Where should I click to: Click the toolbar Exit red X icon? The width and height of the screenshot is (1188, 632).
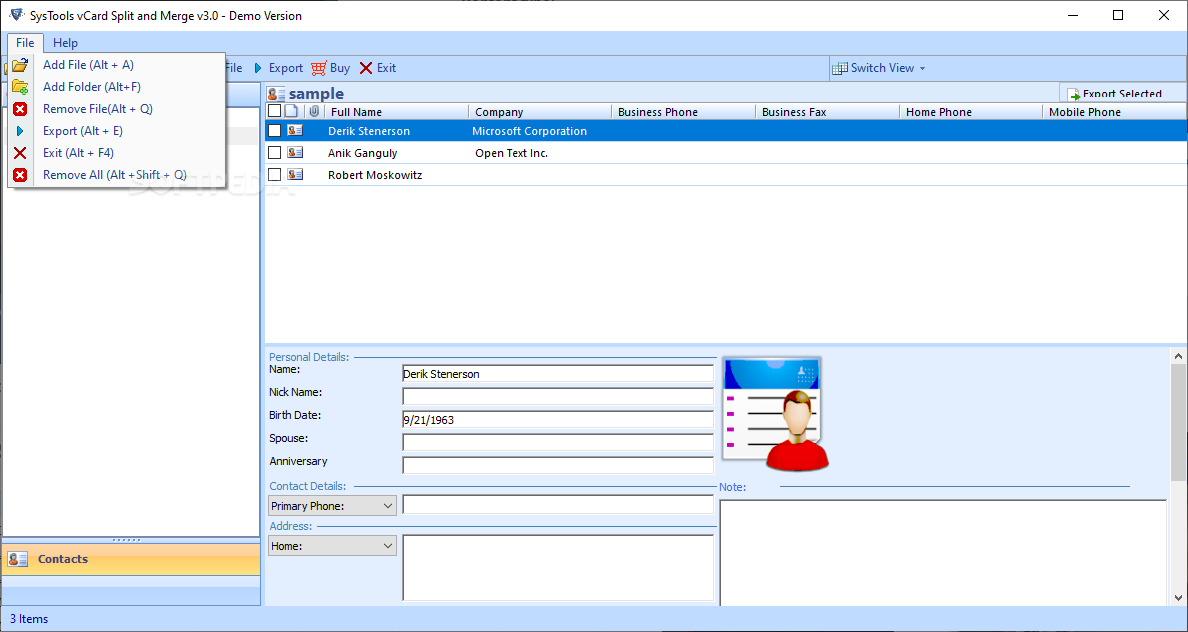366,68
